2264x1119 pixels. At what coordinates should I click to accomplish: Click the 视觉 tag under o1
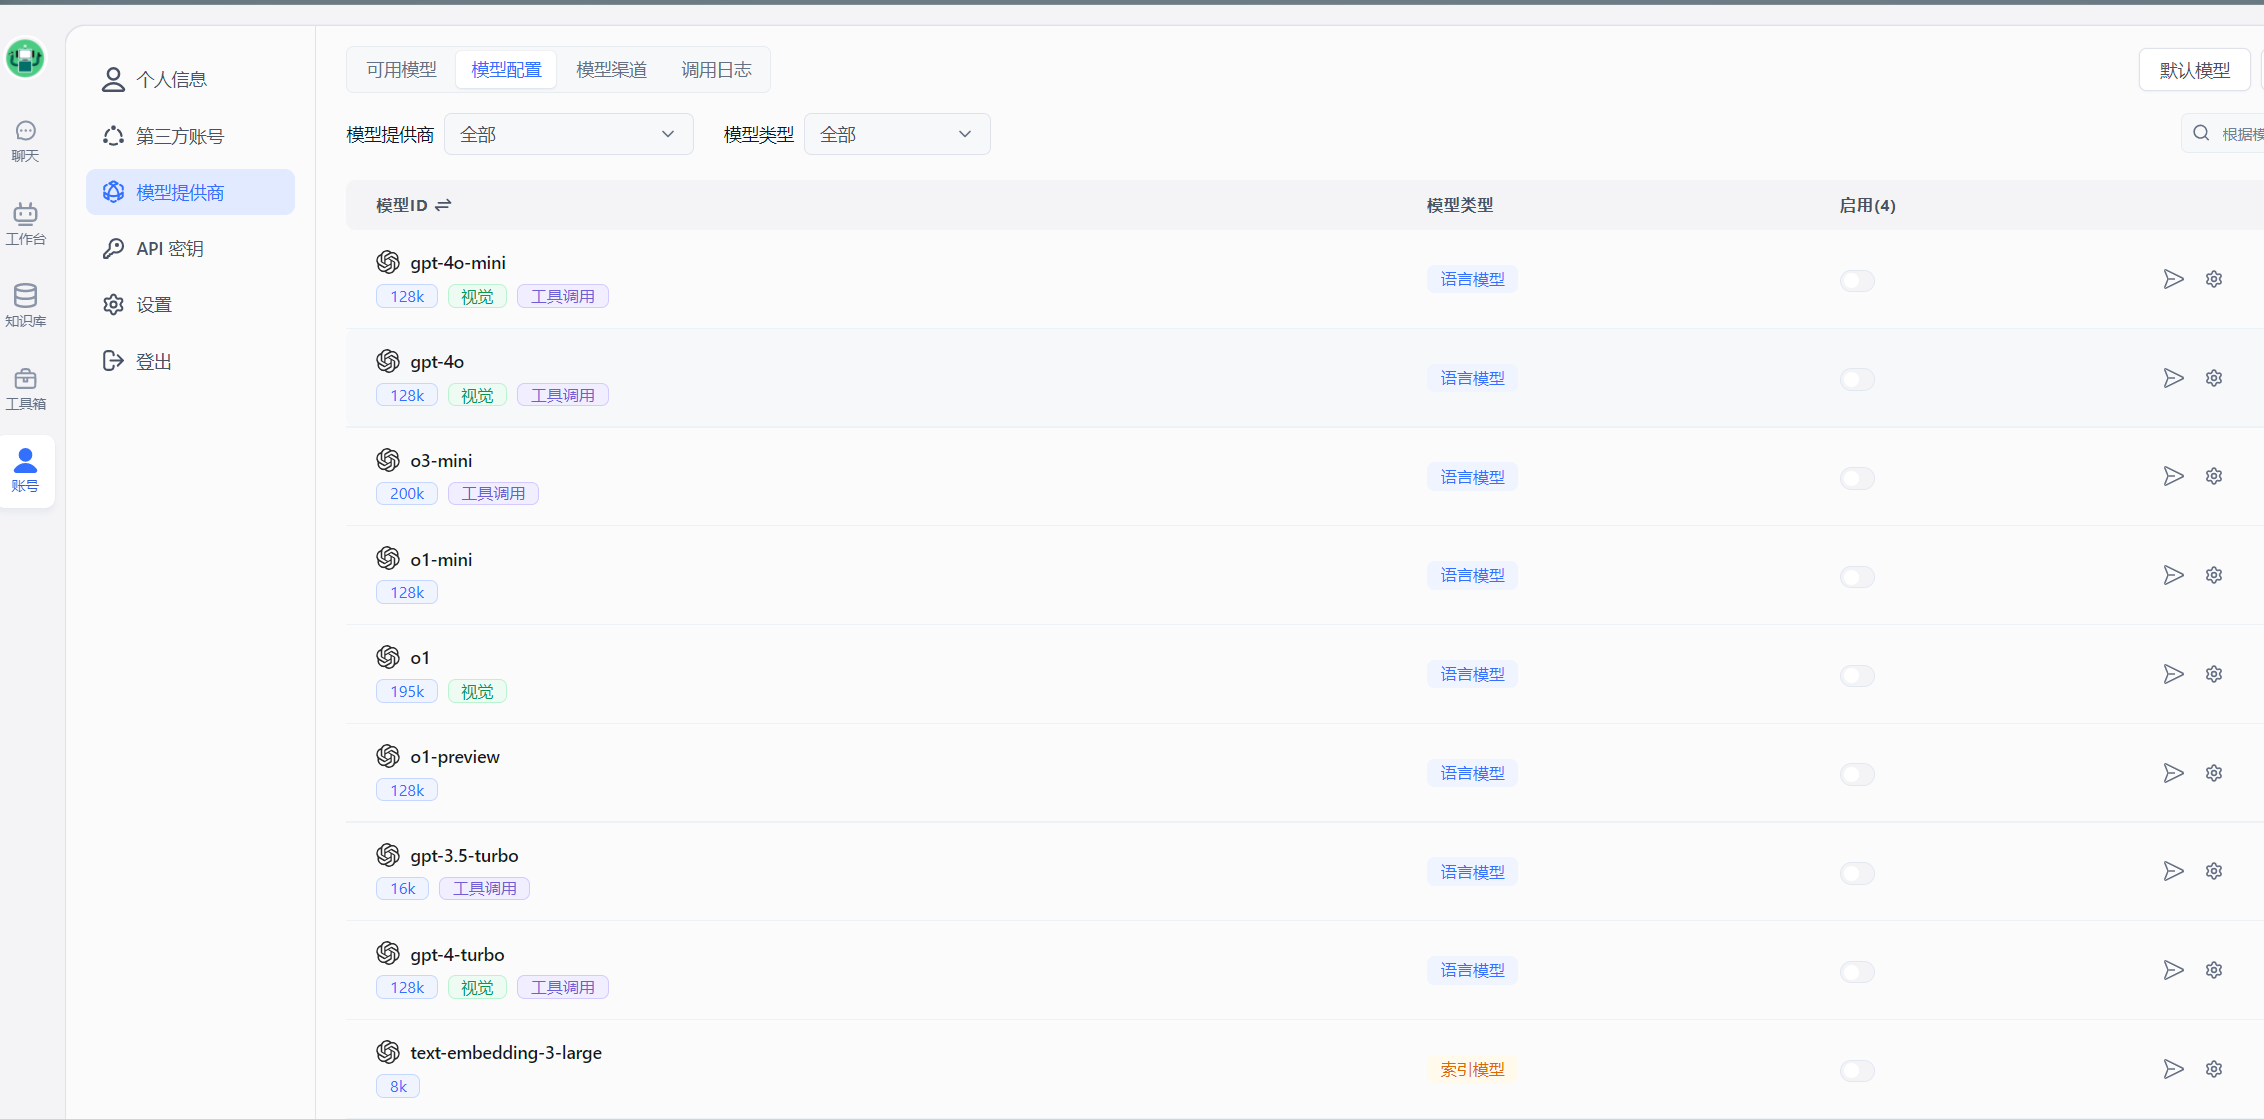coord(477,691)
